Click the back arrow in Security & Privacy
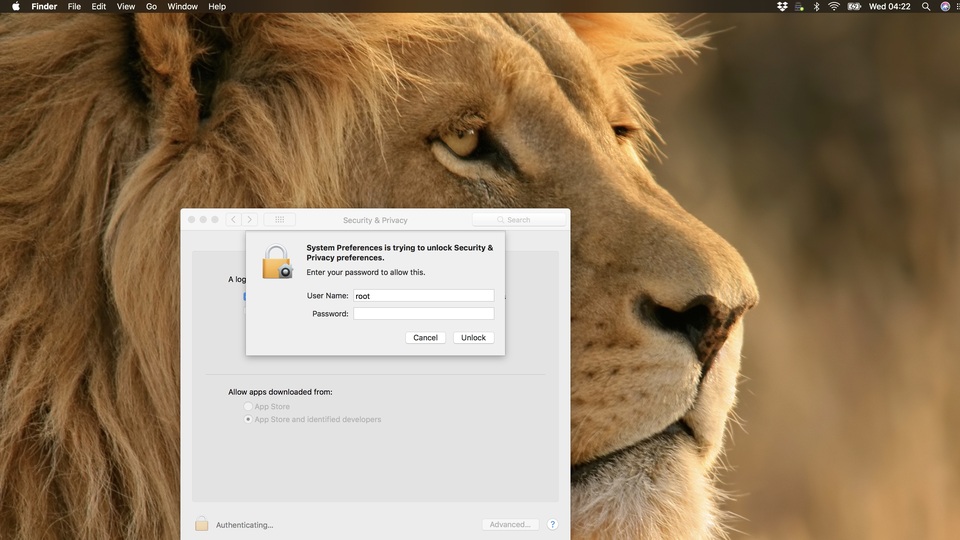Image resolution: width=960 pixels, height=540 pixels. point(233,219)
